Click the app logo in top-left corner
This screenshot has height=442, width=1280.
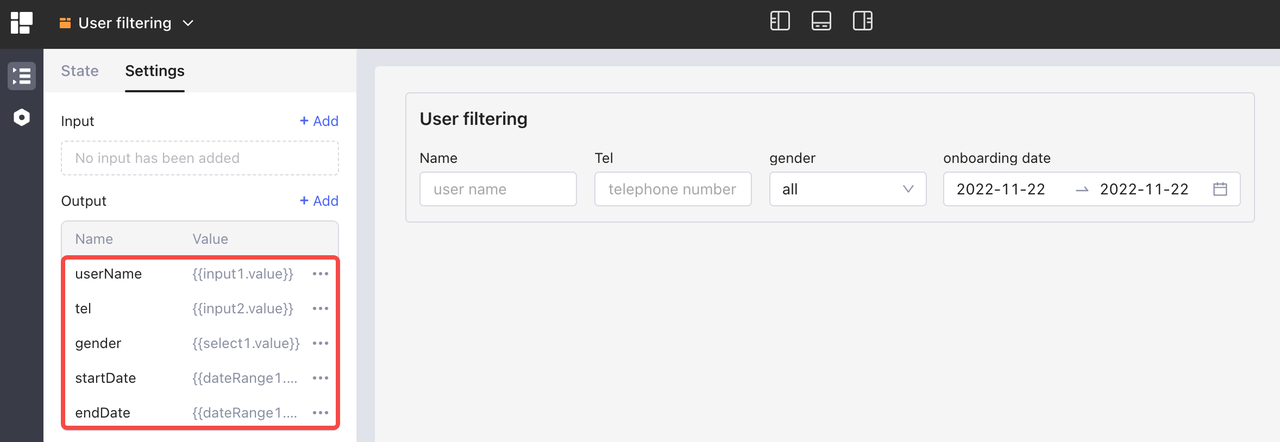tap(21, 22)
